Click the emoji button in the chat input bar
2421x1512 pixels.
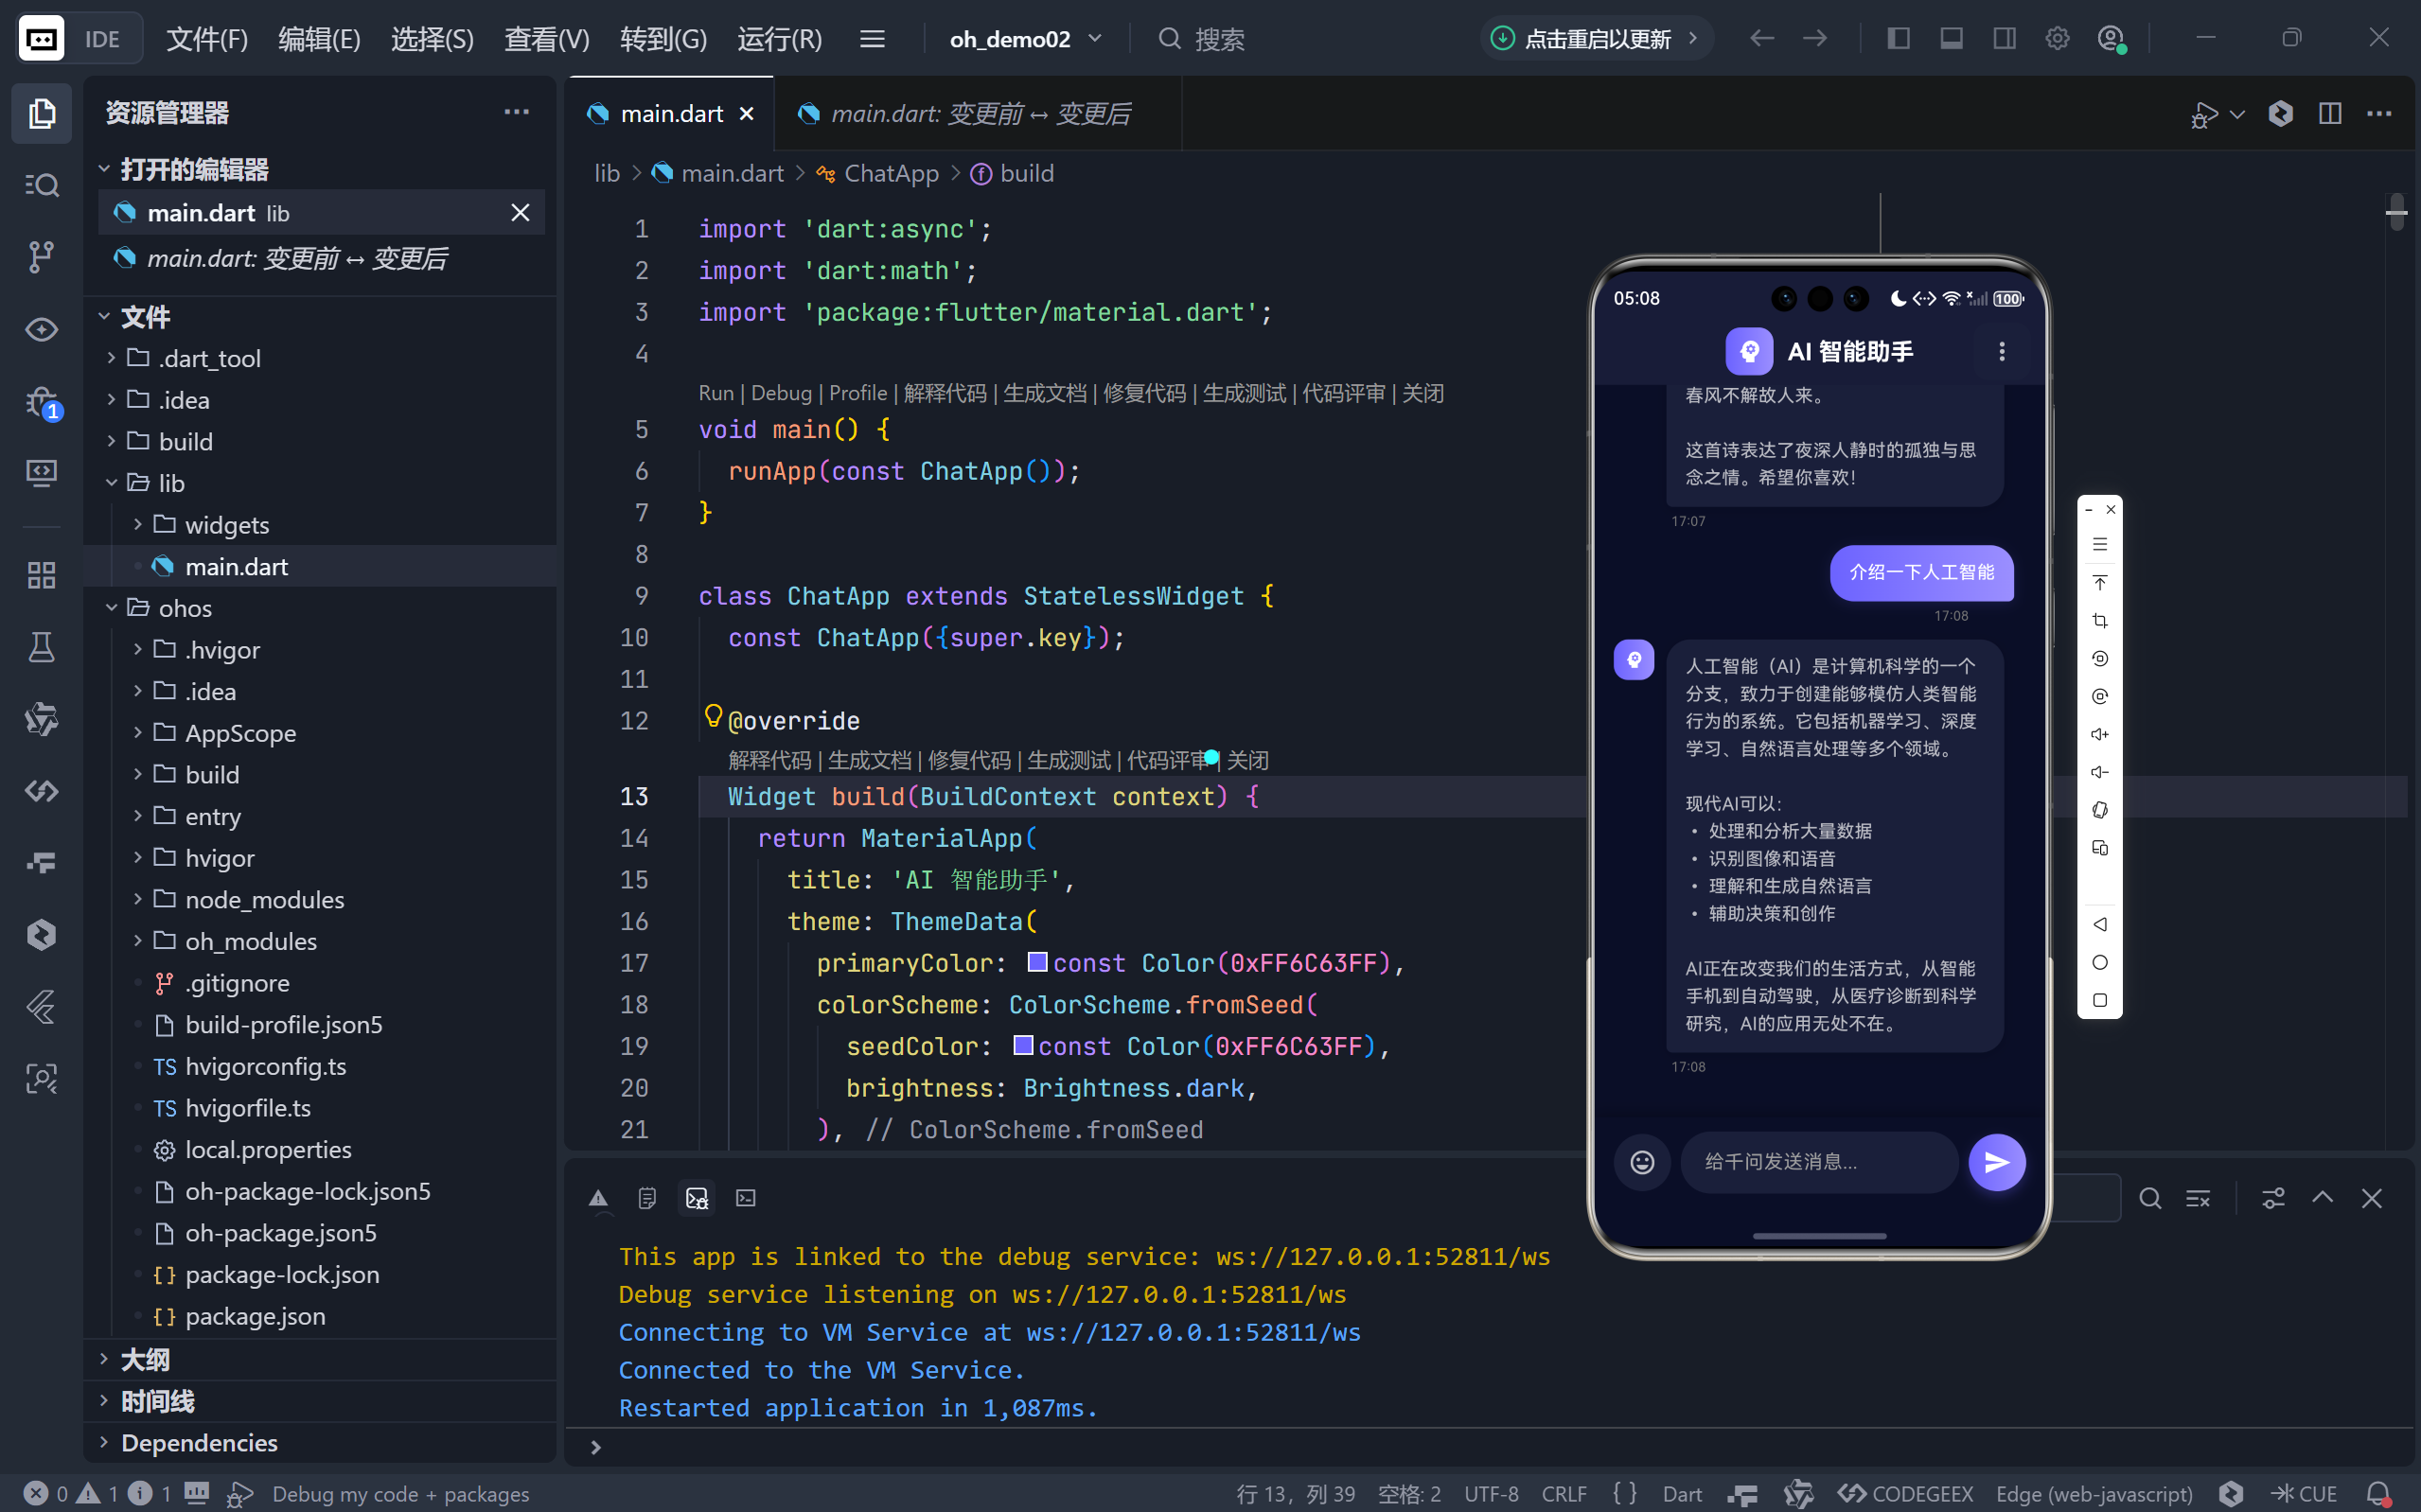1642,1161
